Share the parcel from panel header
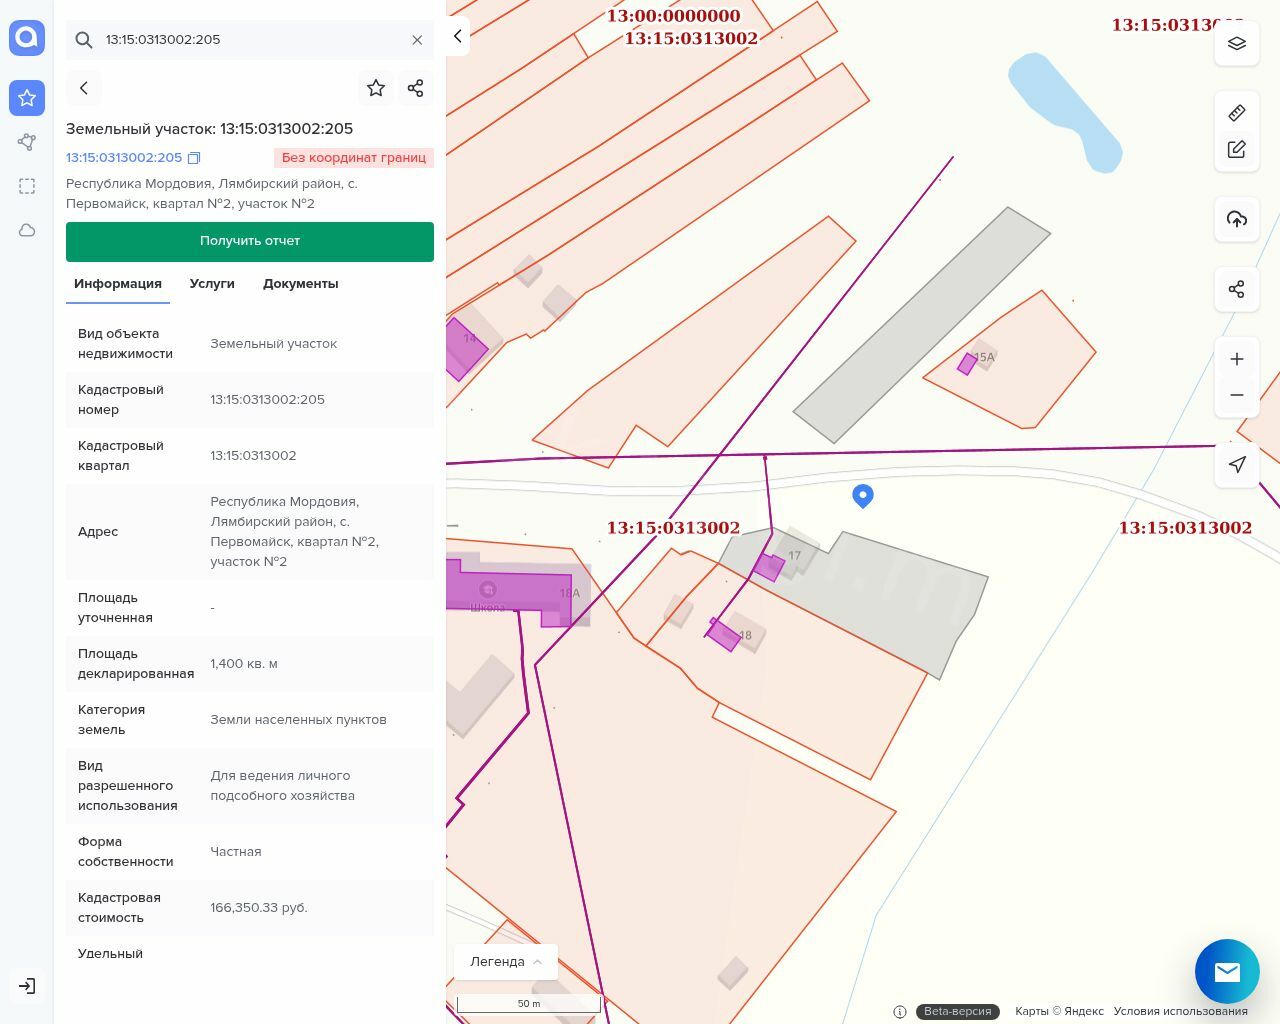1280x1024 pixels. click(x=416, y=88)
